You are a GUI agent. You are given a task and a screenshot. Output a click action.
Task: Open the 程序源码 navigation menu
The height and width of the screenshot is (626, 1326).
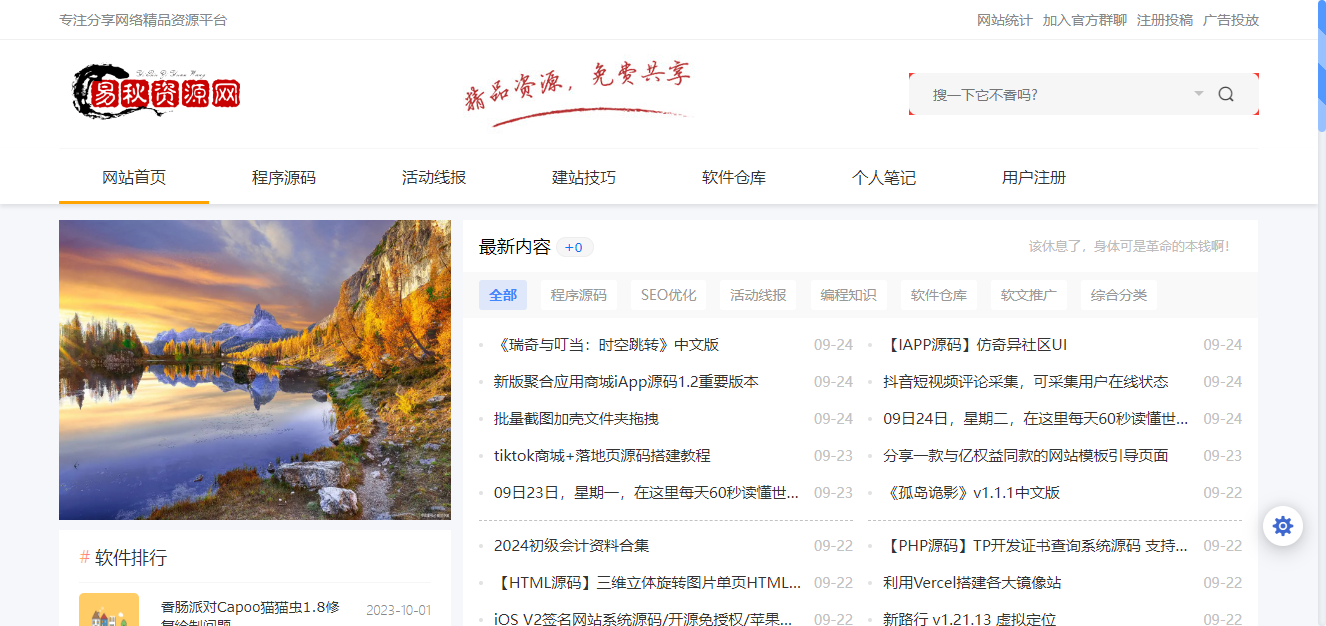(x=284, y=178)
